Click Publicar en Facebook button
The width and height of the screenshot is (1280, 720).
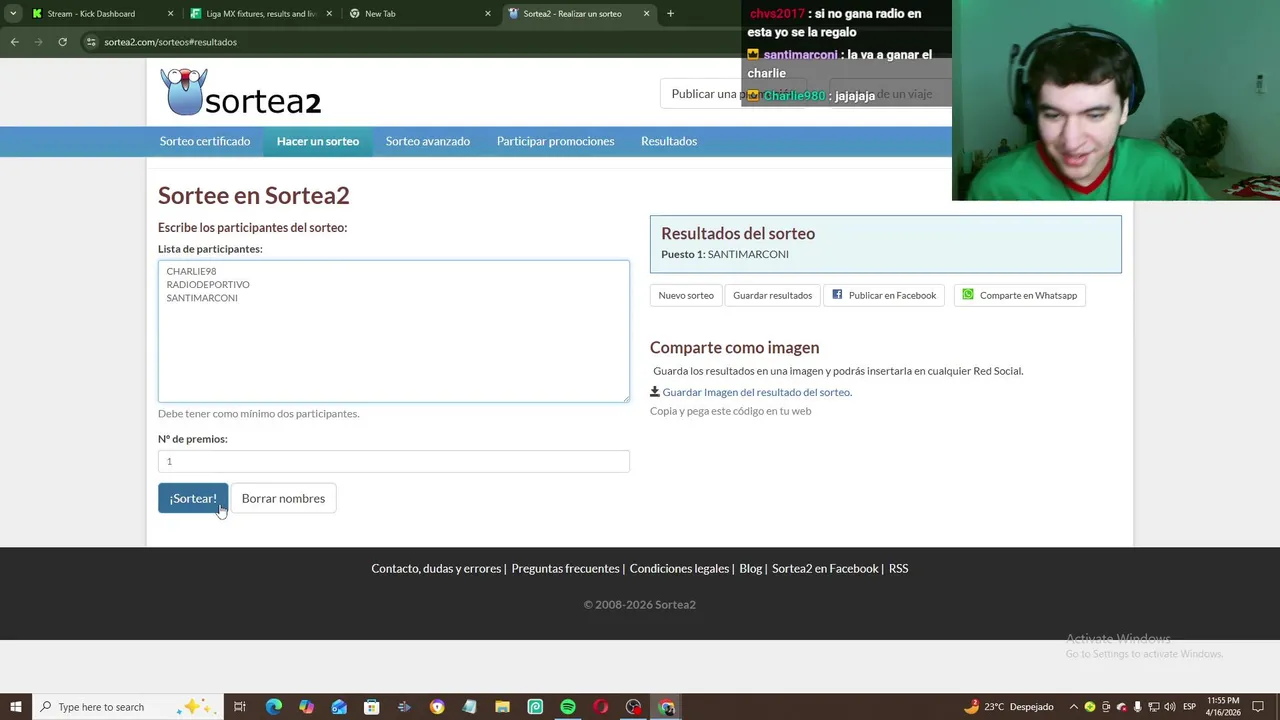pyautogui.click(x=884, y=295)
